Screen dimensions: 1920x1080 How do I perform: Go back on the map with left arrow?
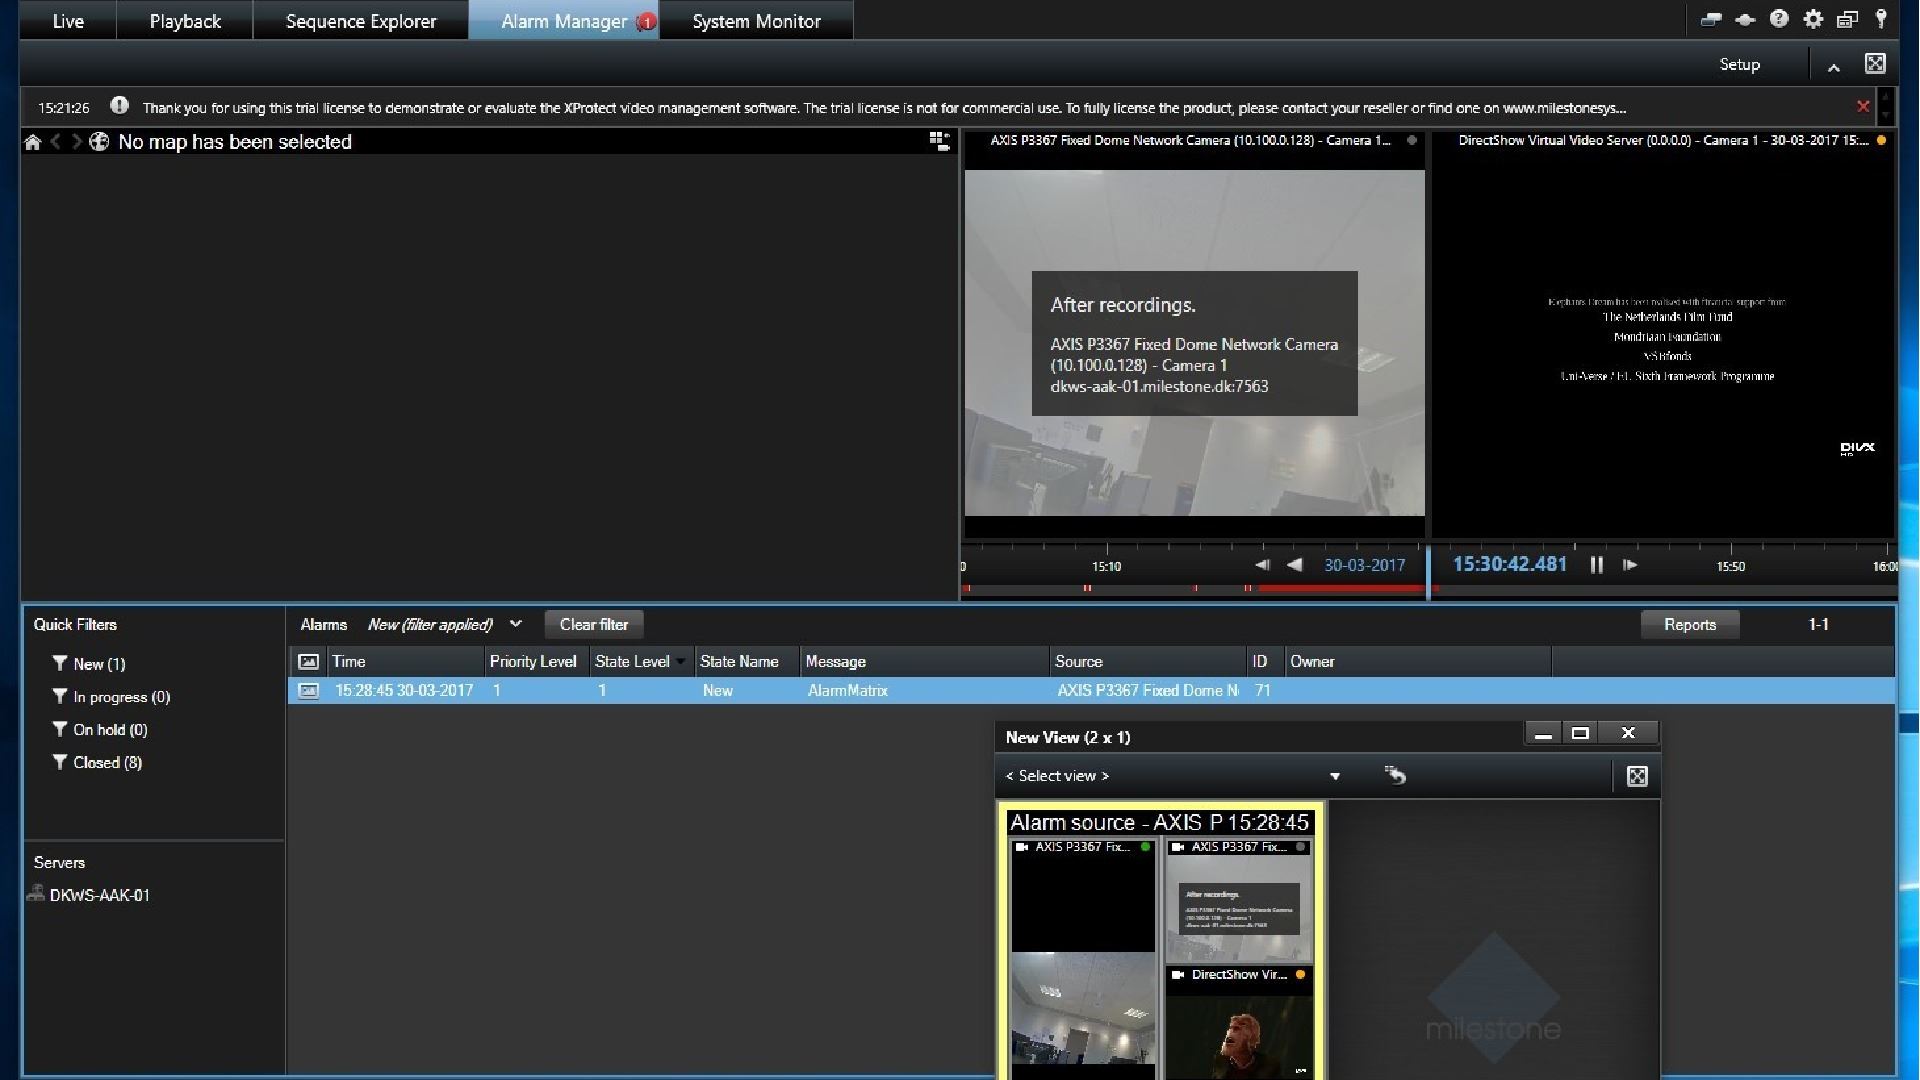(56, 142)
